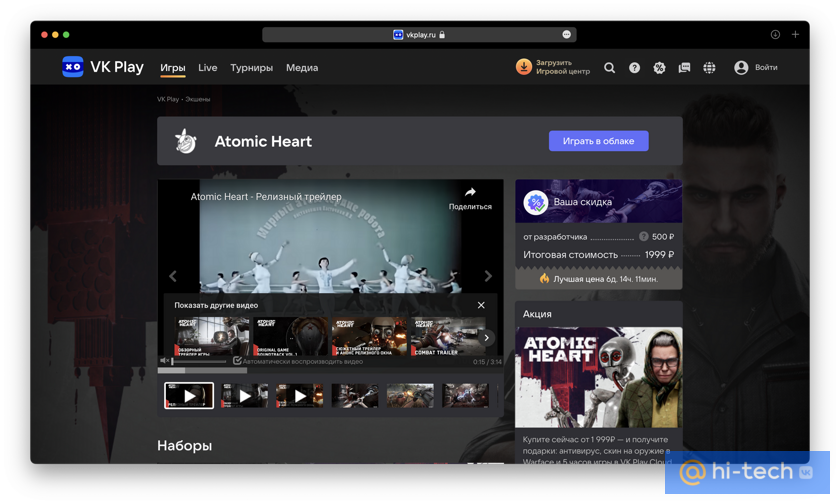Open a new browser tab with plus
840x504 pixels.
point(796,34)
